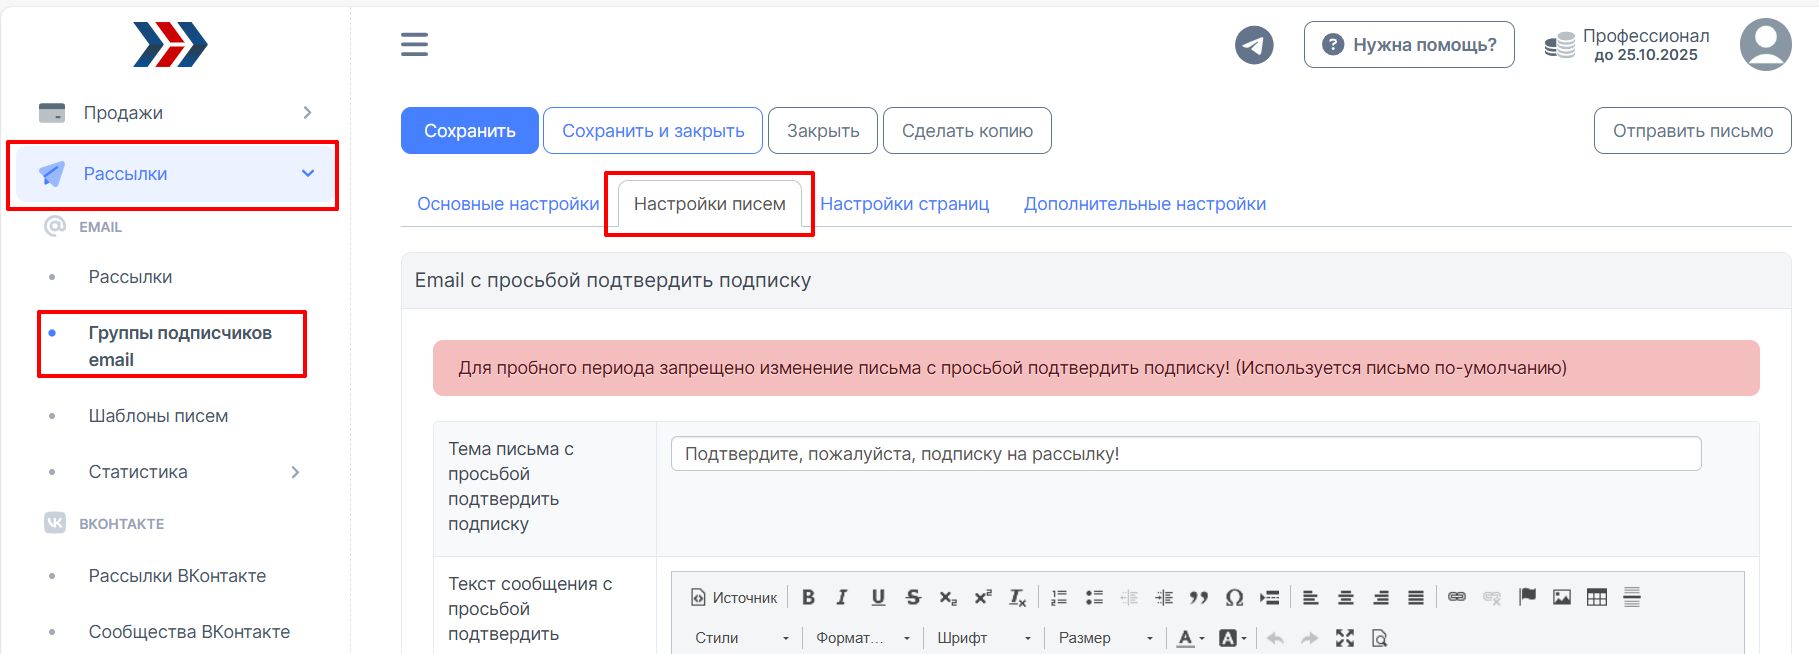
Task: Open the text color picker
Action: (1190, 638)
